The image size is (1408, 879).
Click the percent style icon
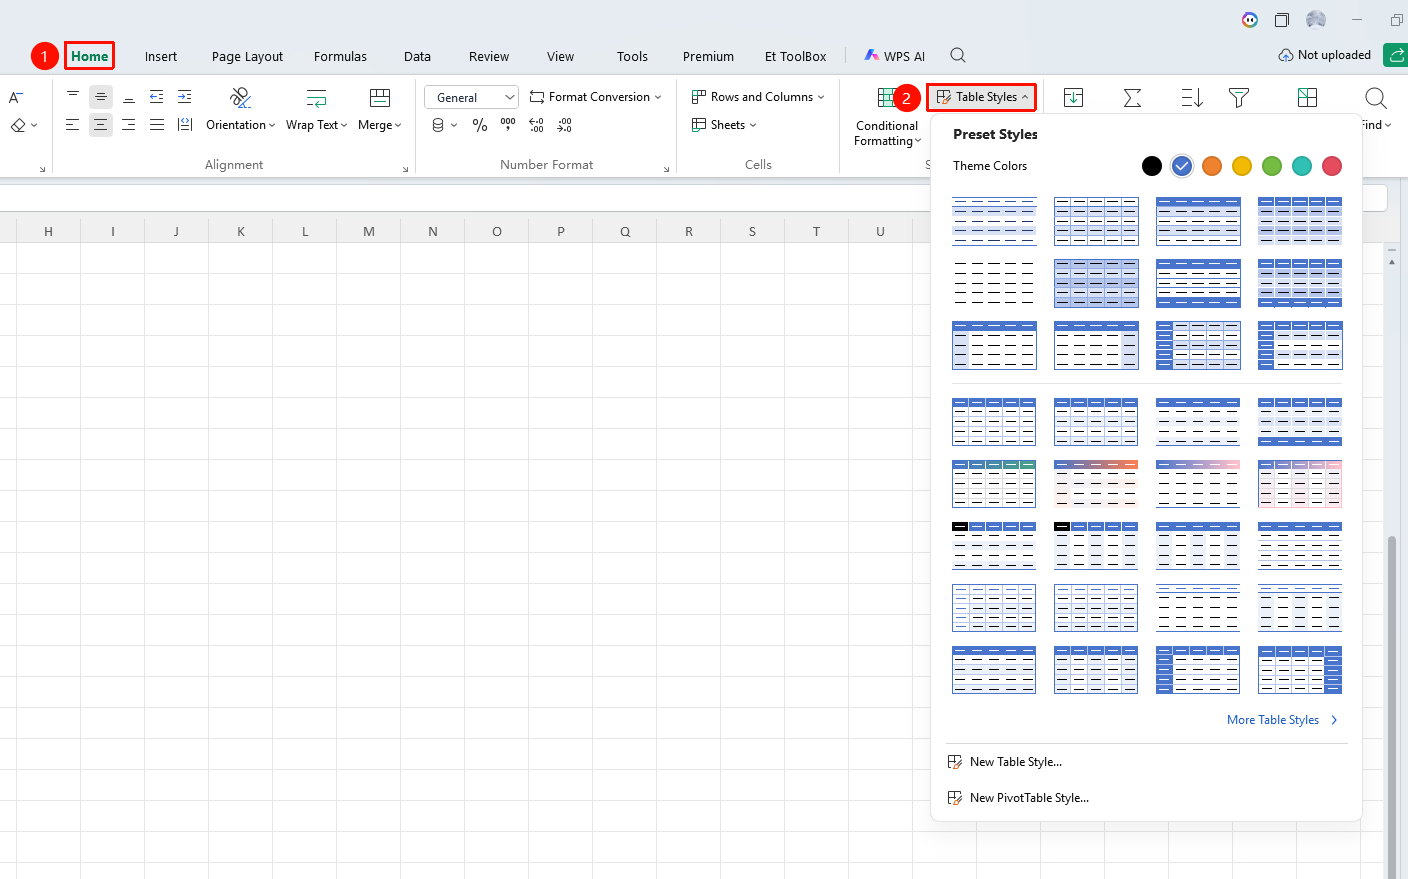pos(480,125)
